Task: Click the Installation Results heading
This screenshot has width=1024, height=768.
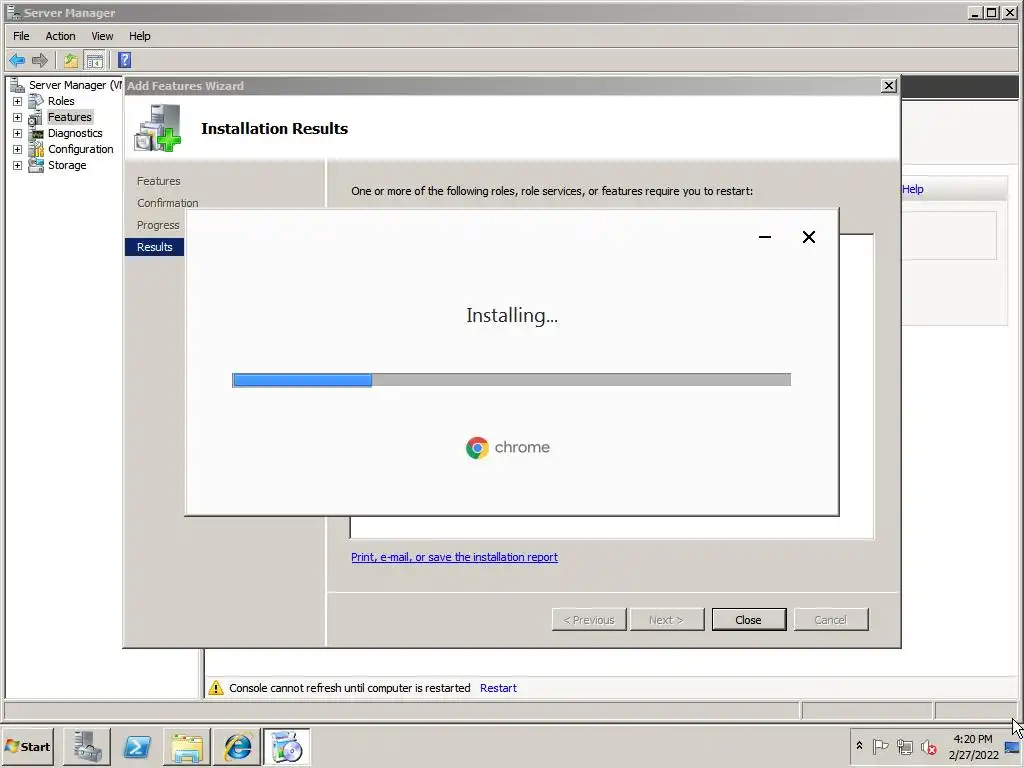Action: (274, 129)
